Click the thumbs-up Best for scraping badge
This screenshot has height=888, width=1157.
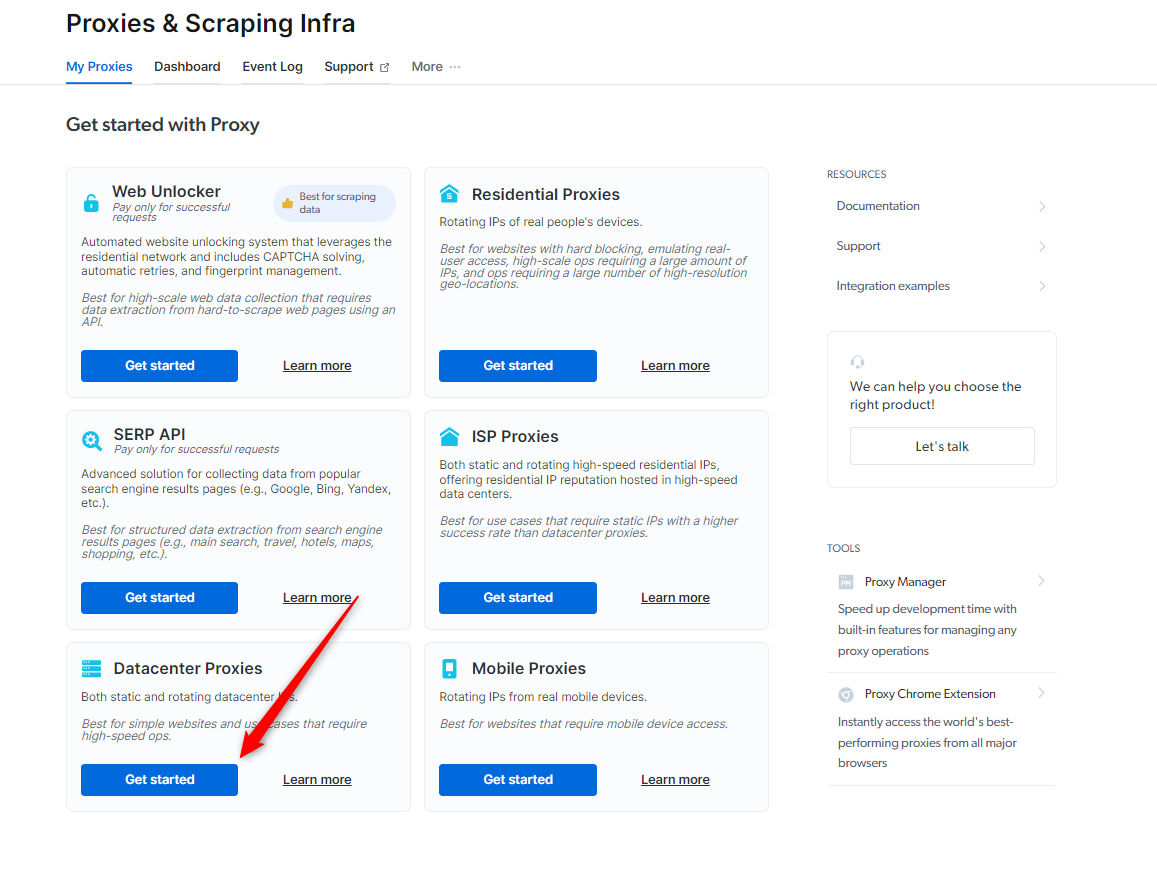(x=334, y=203)
